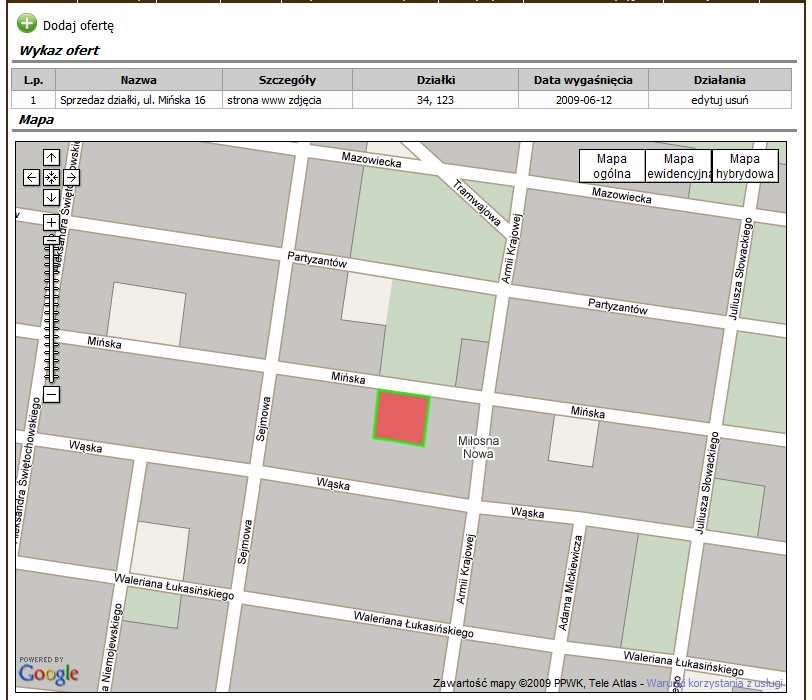The height and width of the screenshot is (700, 812).
Task: Click the Działania column header
Action: pyautogui.click(x=720, y=80)
